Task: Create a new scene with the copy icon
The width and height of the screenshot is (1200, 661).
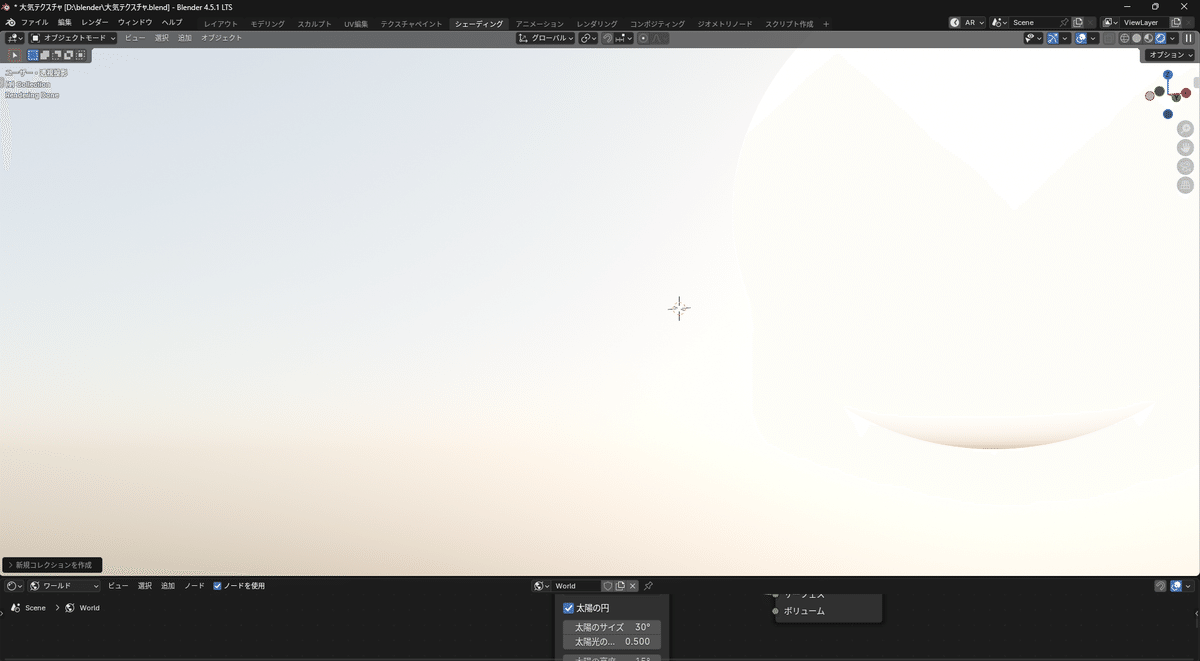Action: pos(1078,22)
